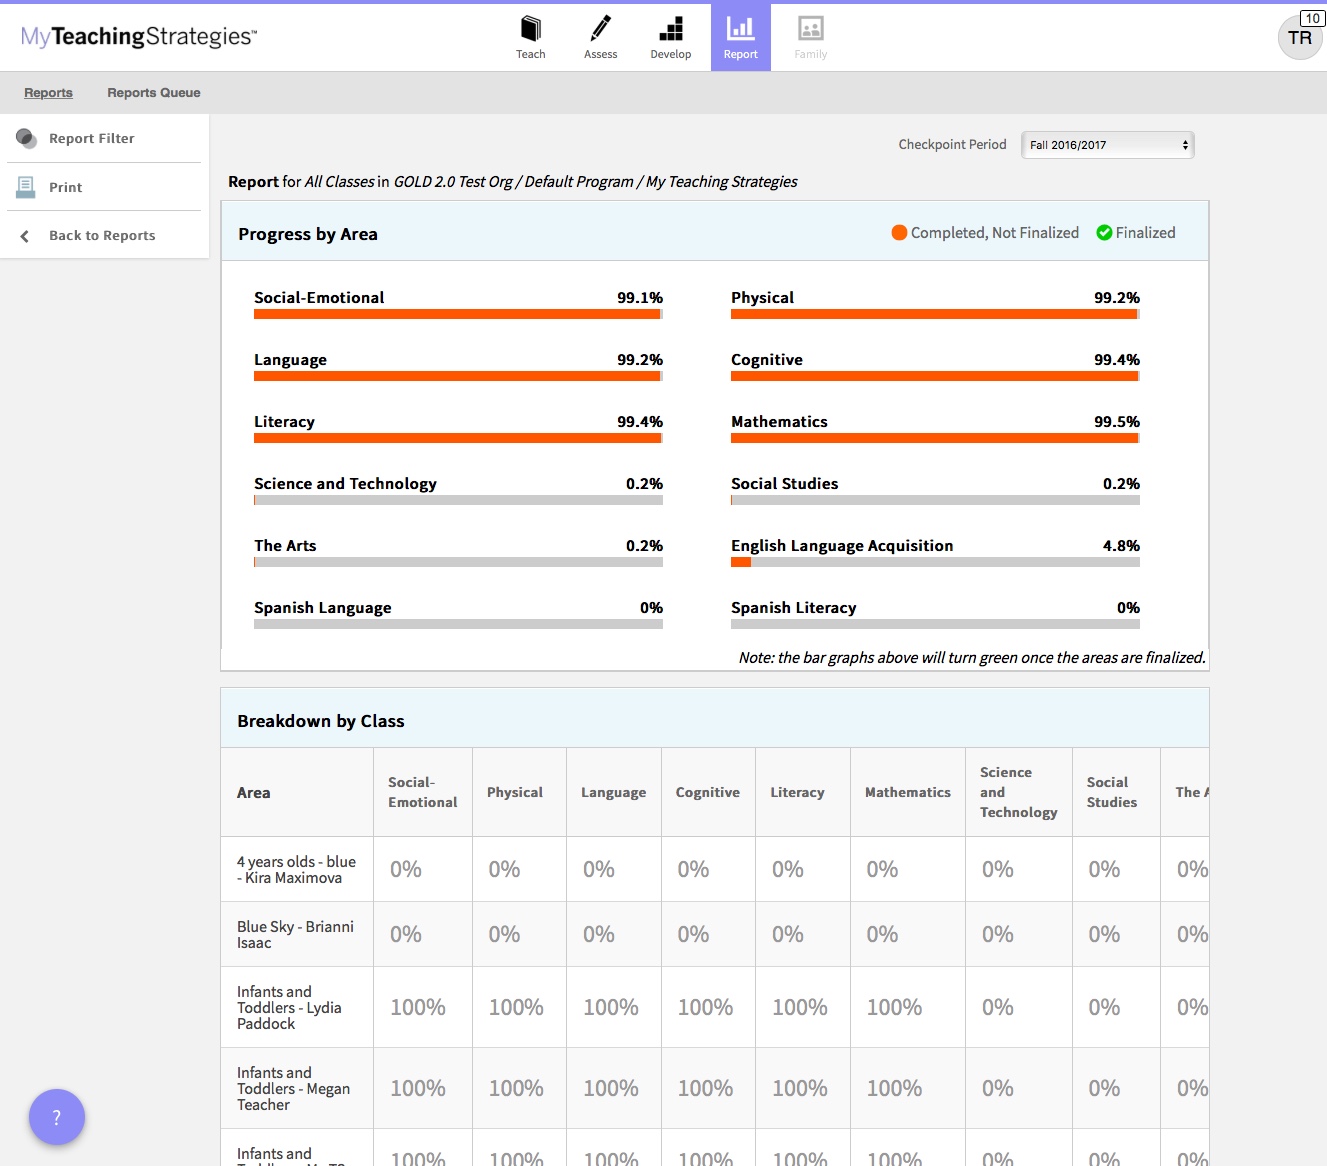This screenshot has height=1166, width=1327.
Task: Open the Report Filter panel
Action: (90, 138)
